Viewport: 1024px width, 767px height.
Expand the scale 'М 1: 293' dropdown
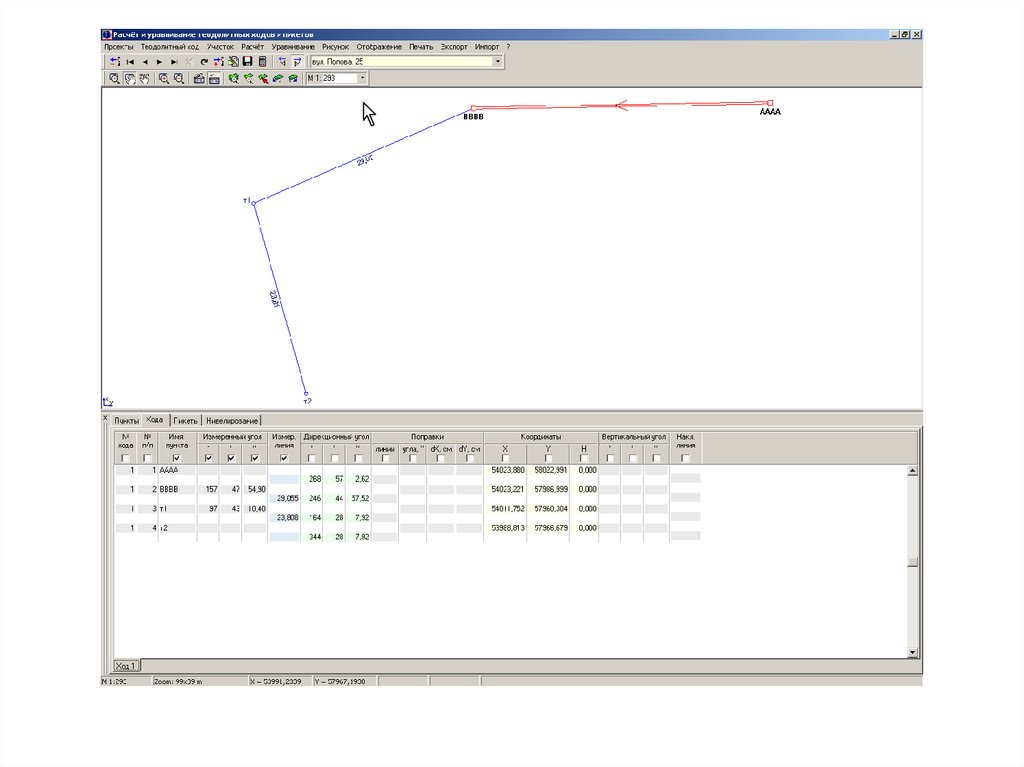[362, 78]
